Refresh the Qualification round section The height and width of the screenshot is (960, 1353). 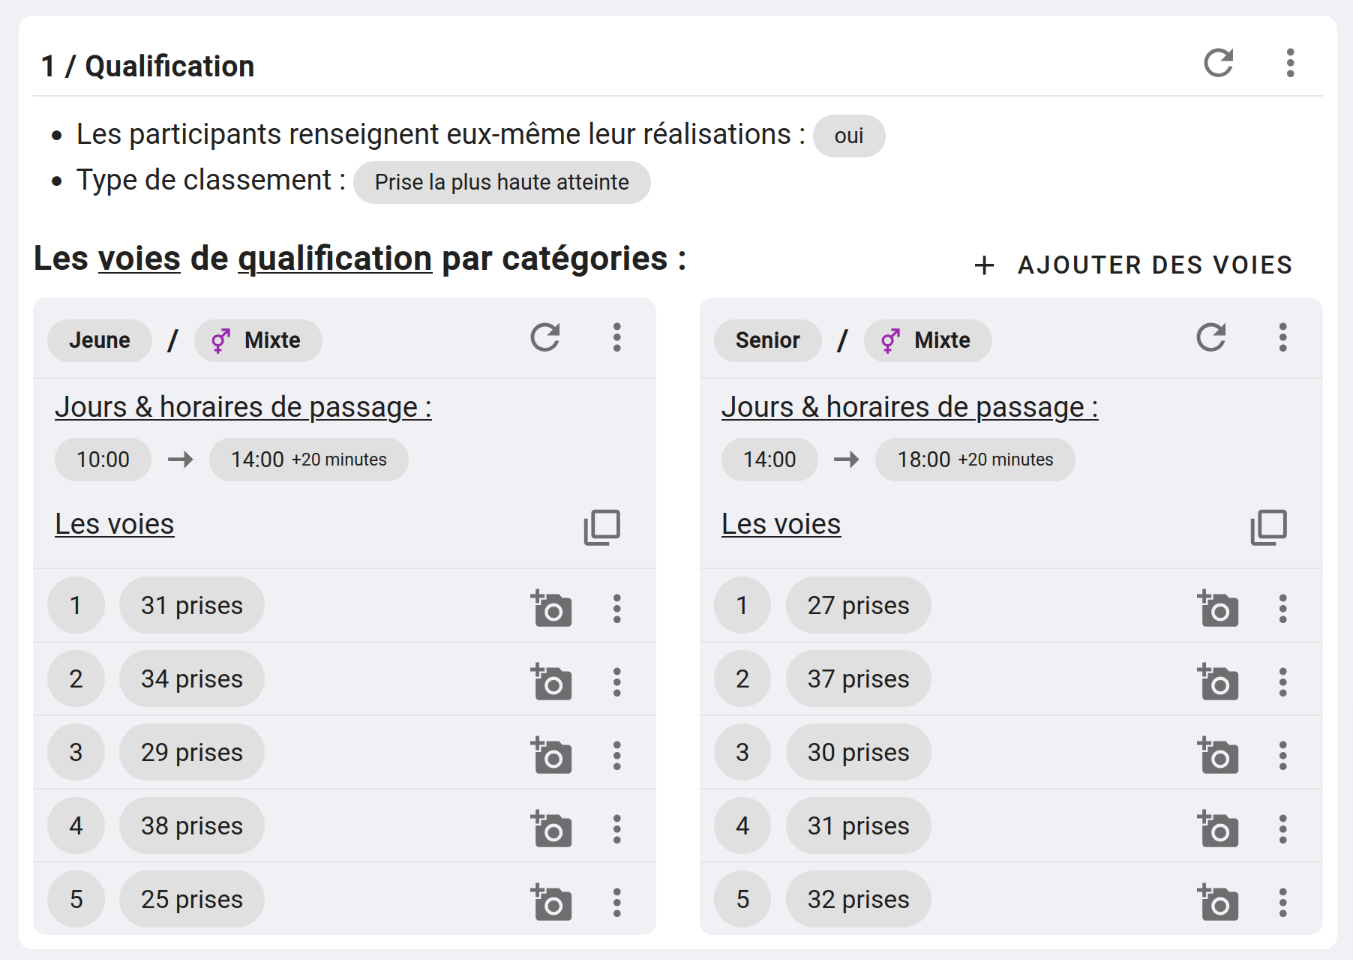click(1218, 63)
